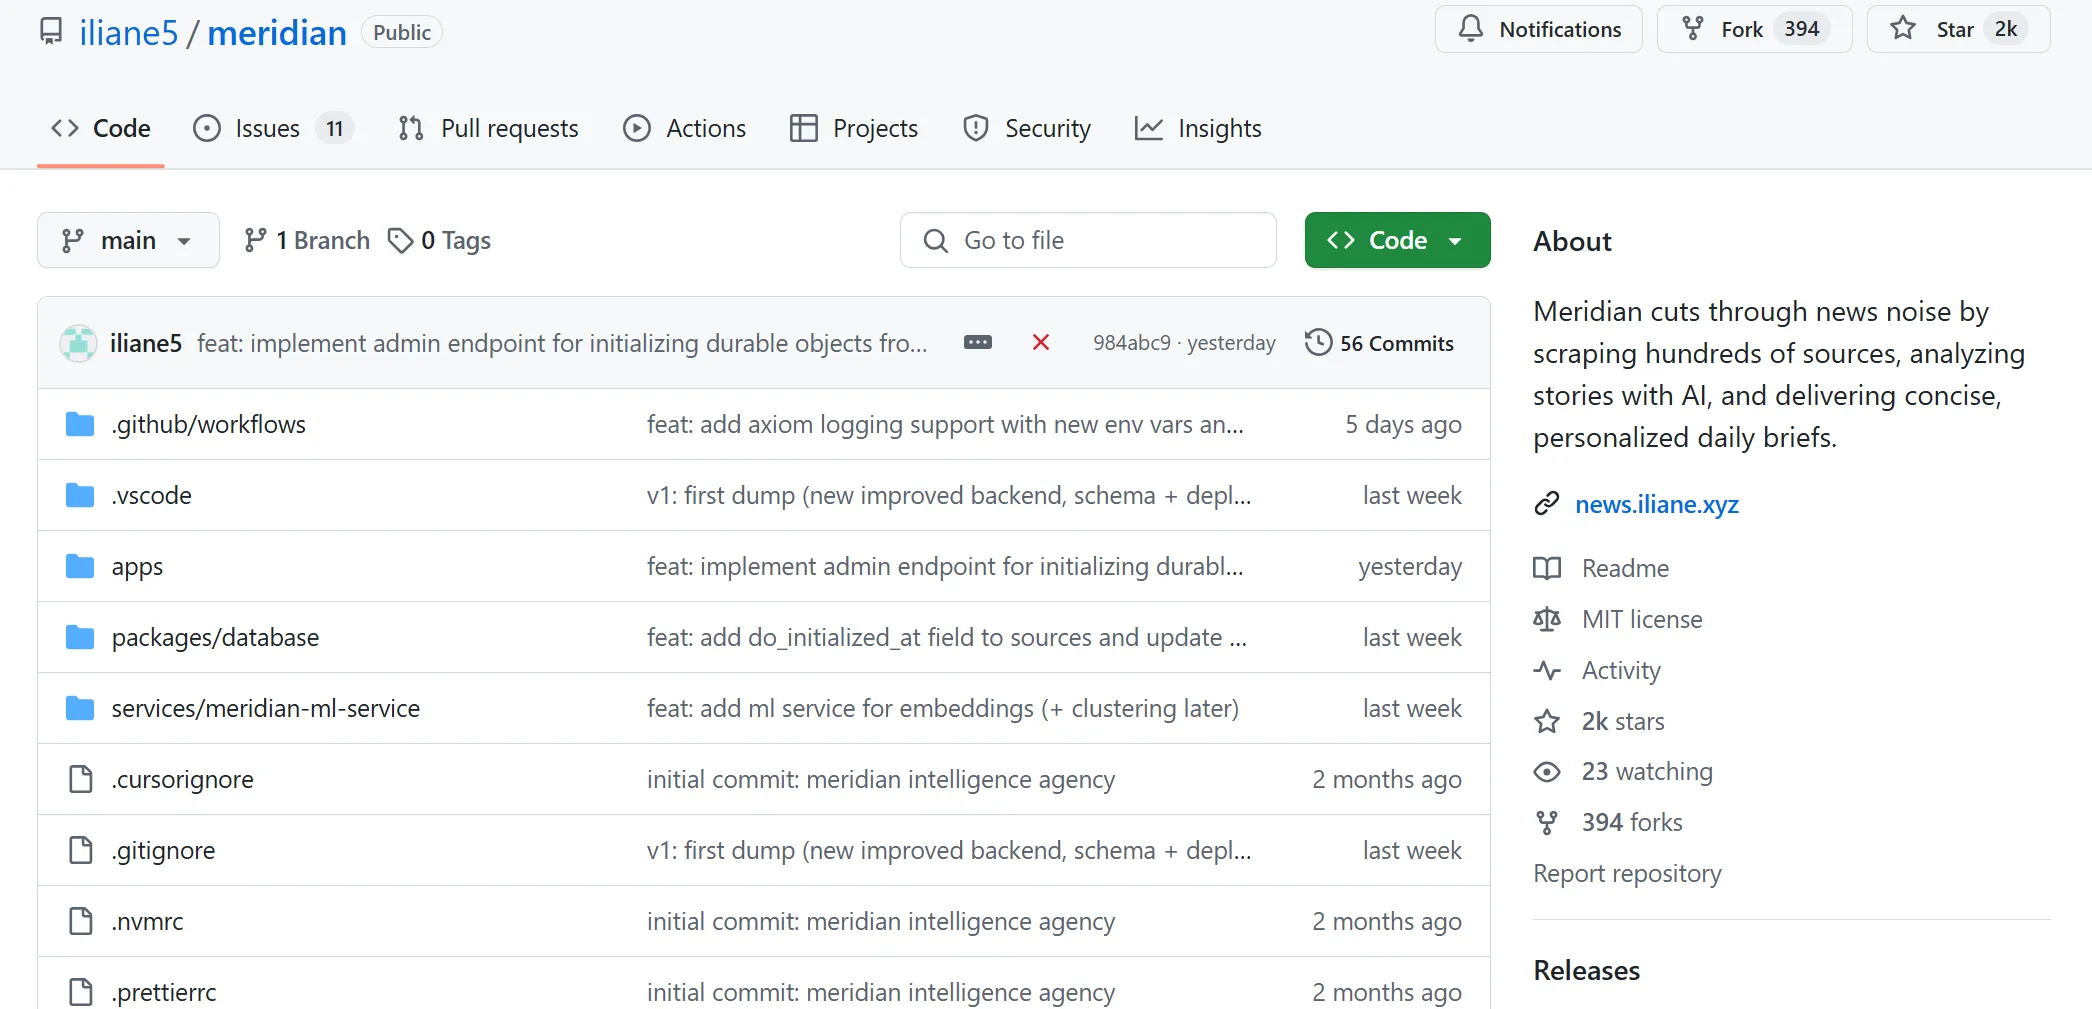Screen dimensions: 2092x1009
Task: Click the 11 issues counter badge
Action: coord(335,128)
